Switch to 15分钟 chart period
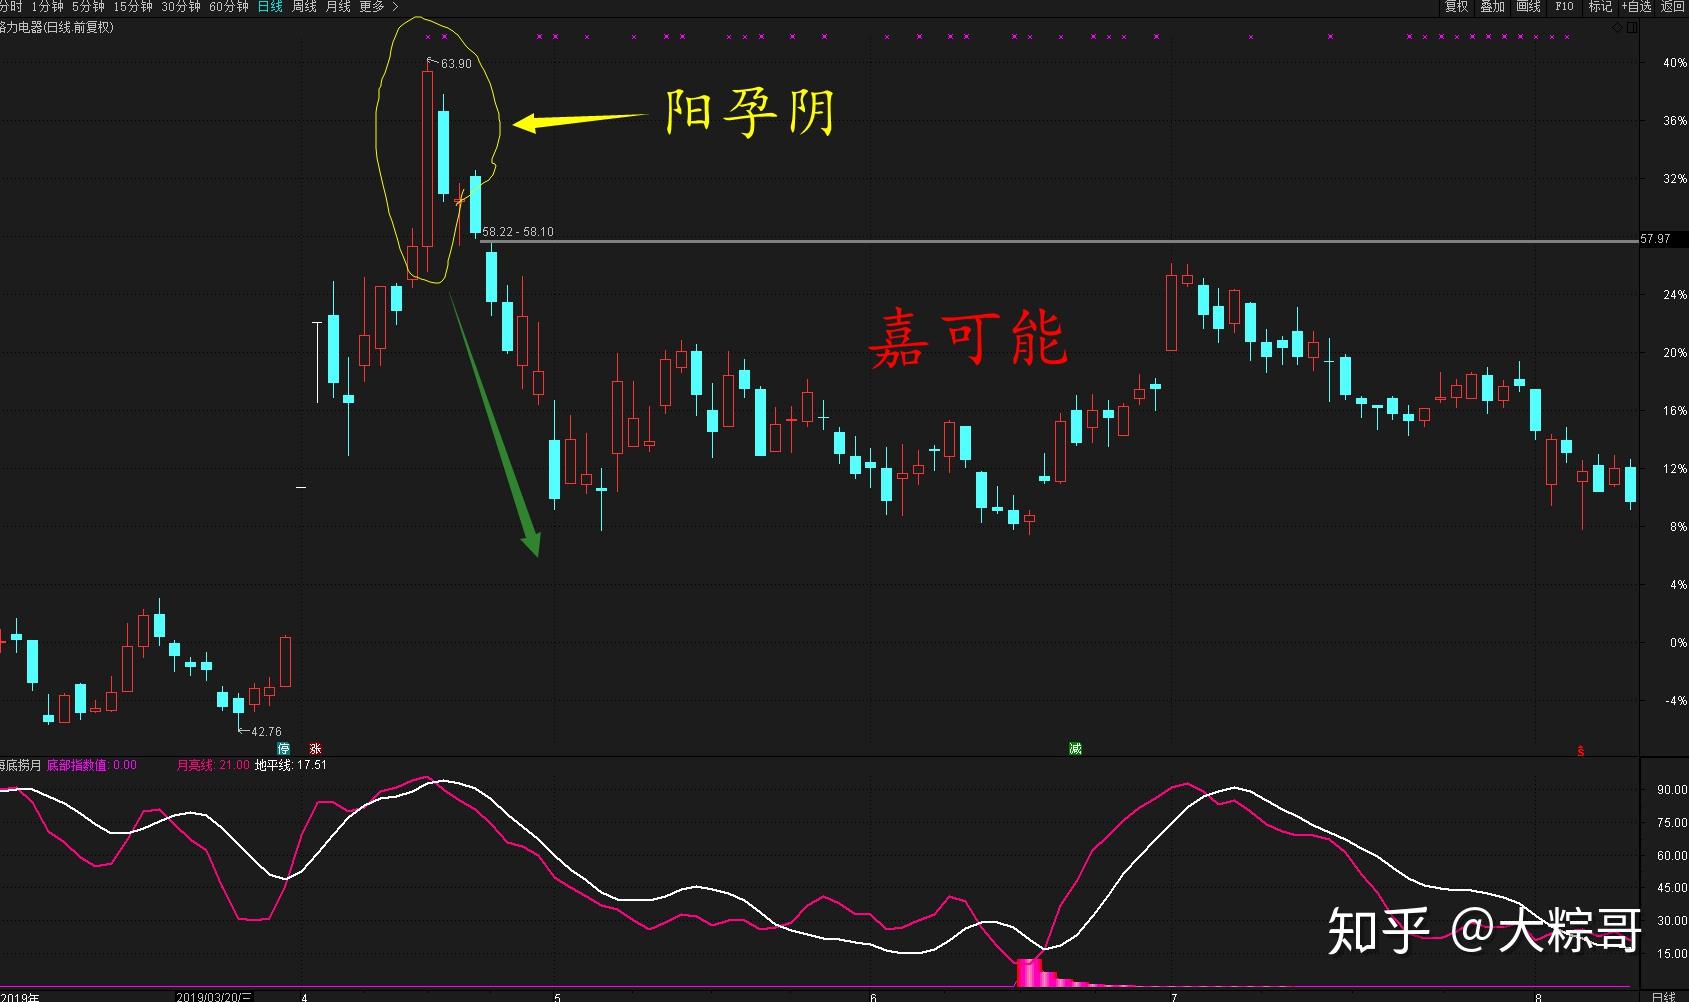 (x=133, y=7)
